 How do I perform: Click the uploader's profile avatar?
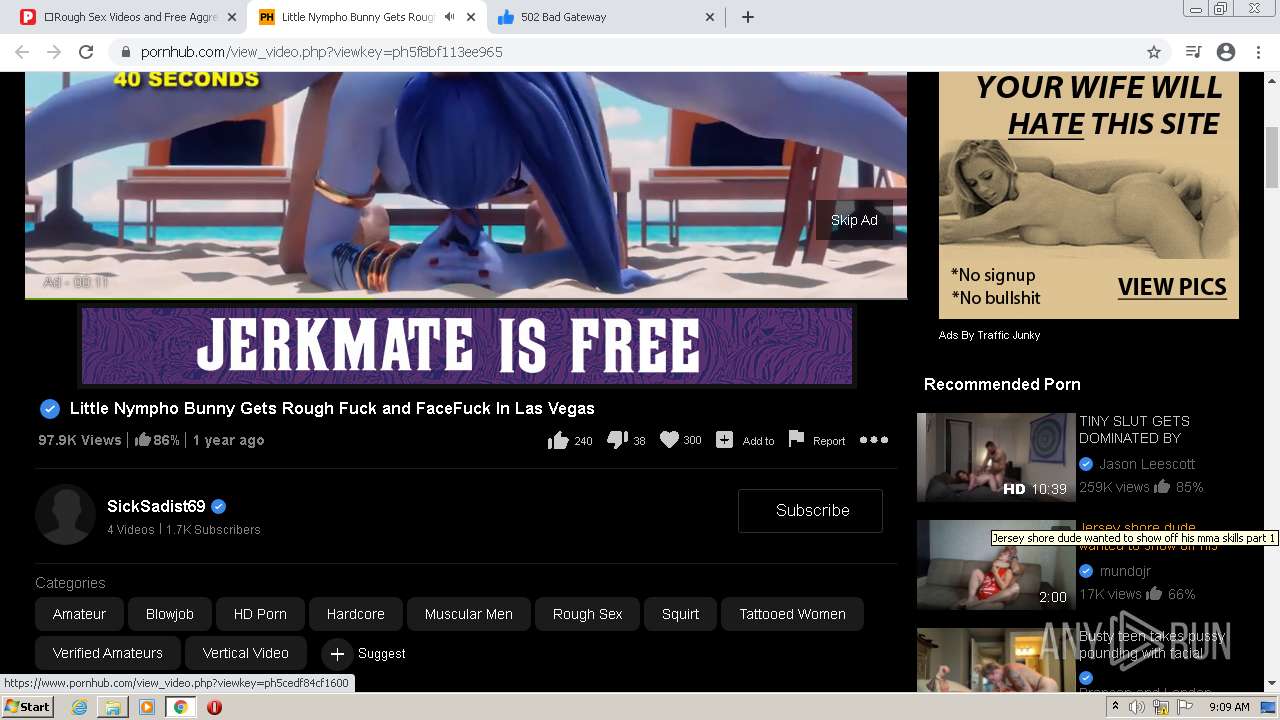click(x=65, y=514)
